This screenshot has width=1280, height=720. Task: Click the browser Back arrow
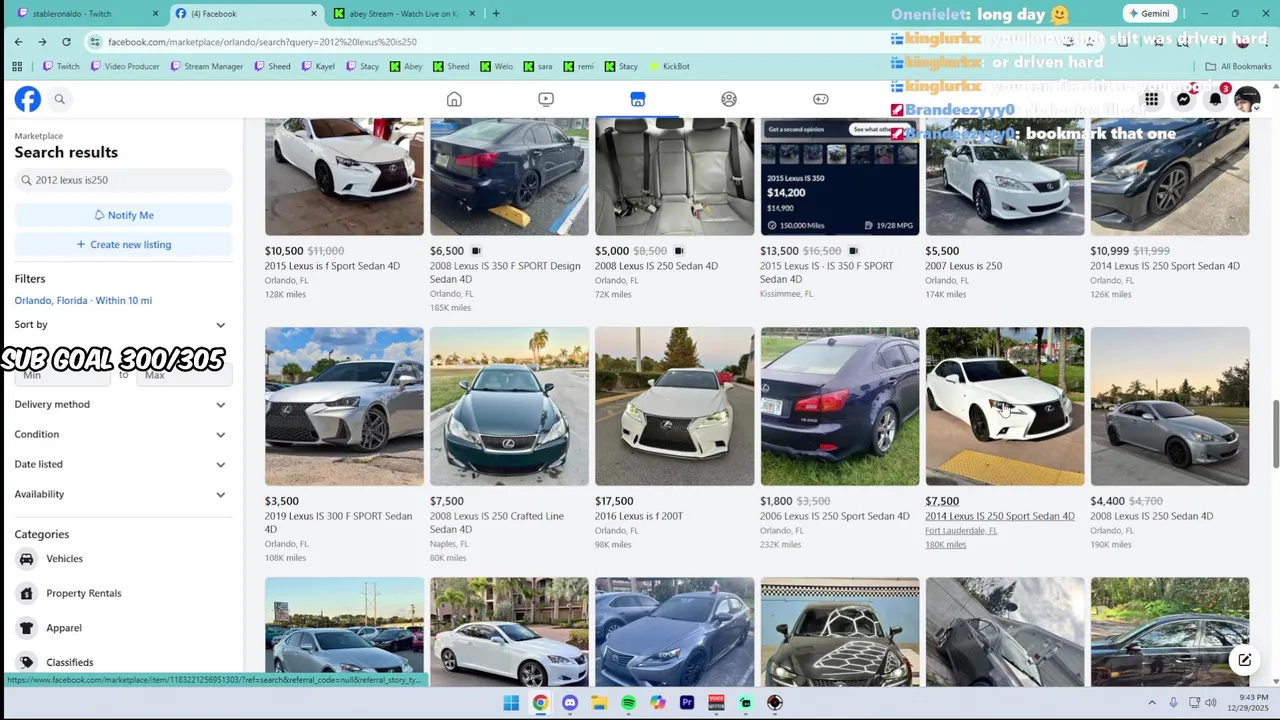click(x=18, y=42)
